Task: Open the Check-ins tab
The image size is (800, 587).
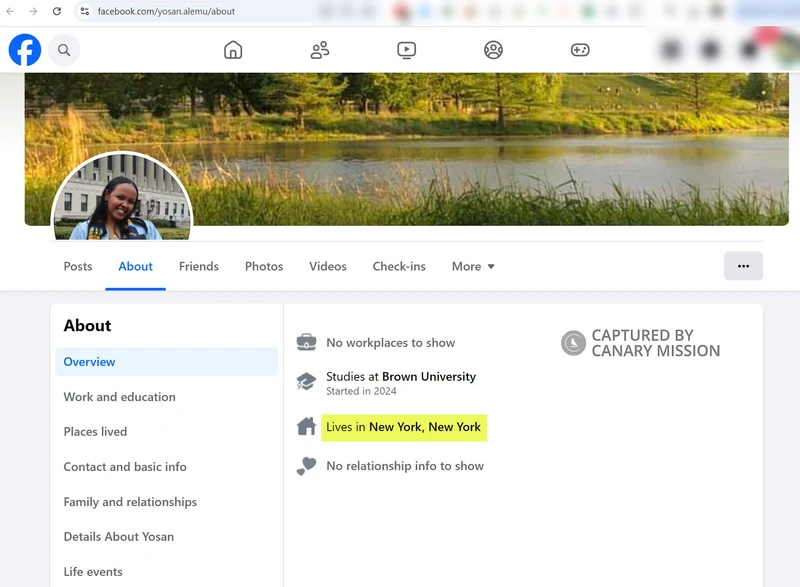Action: (x=399, y=266)
